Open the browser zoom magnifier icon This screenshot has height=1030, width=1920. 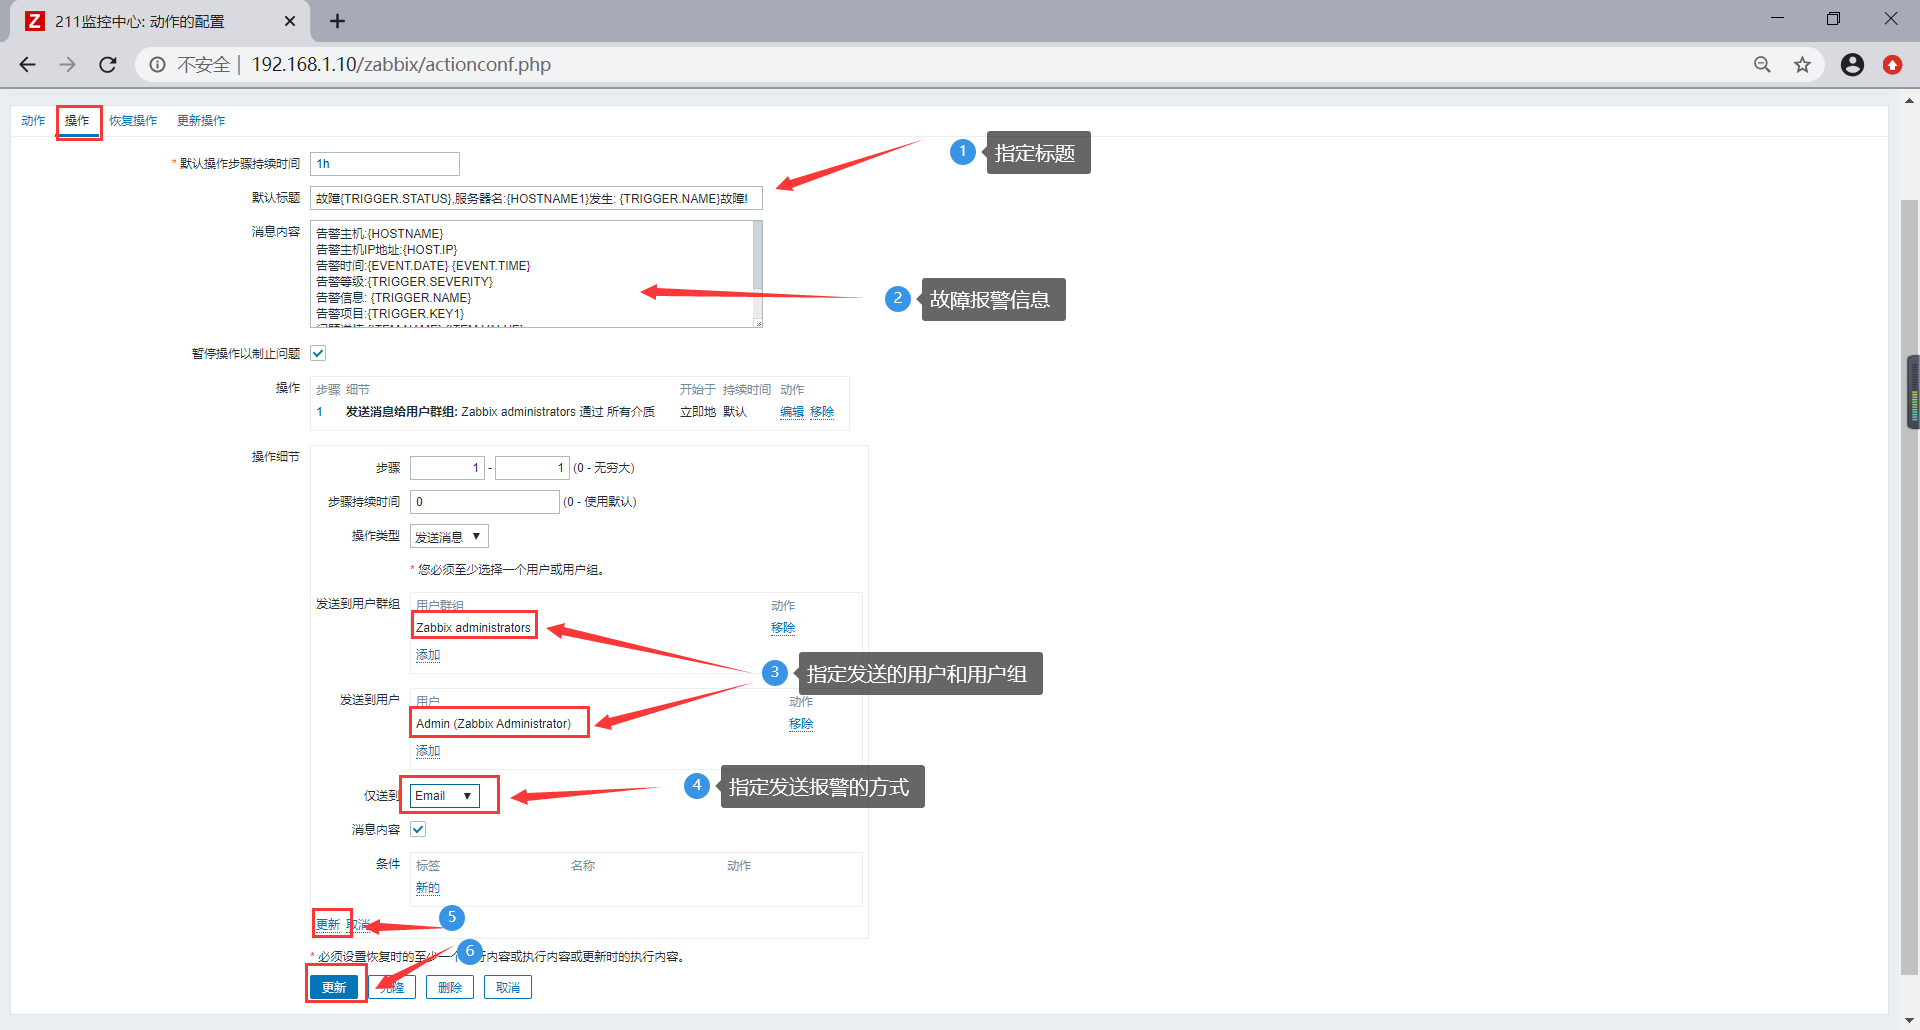(1762, 65)
